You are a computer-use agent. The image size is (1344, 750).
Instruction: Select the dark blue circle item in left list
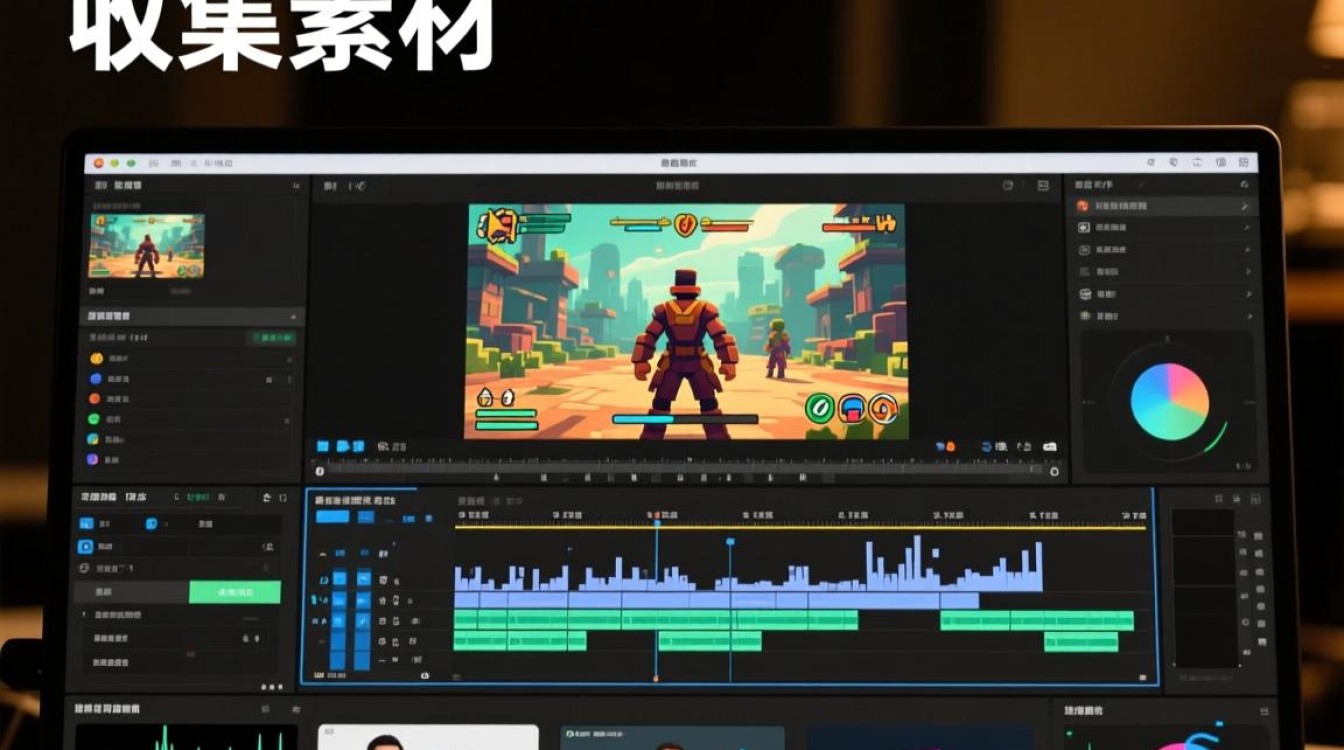click(x=96, y=380)
